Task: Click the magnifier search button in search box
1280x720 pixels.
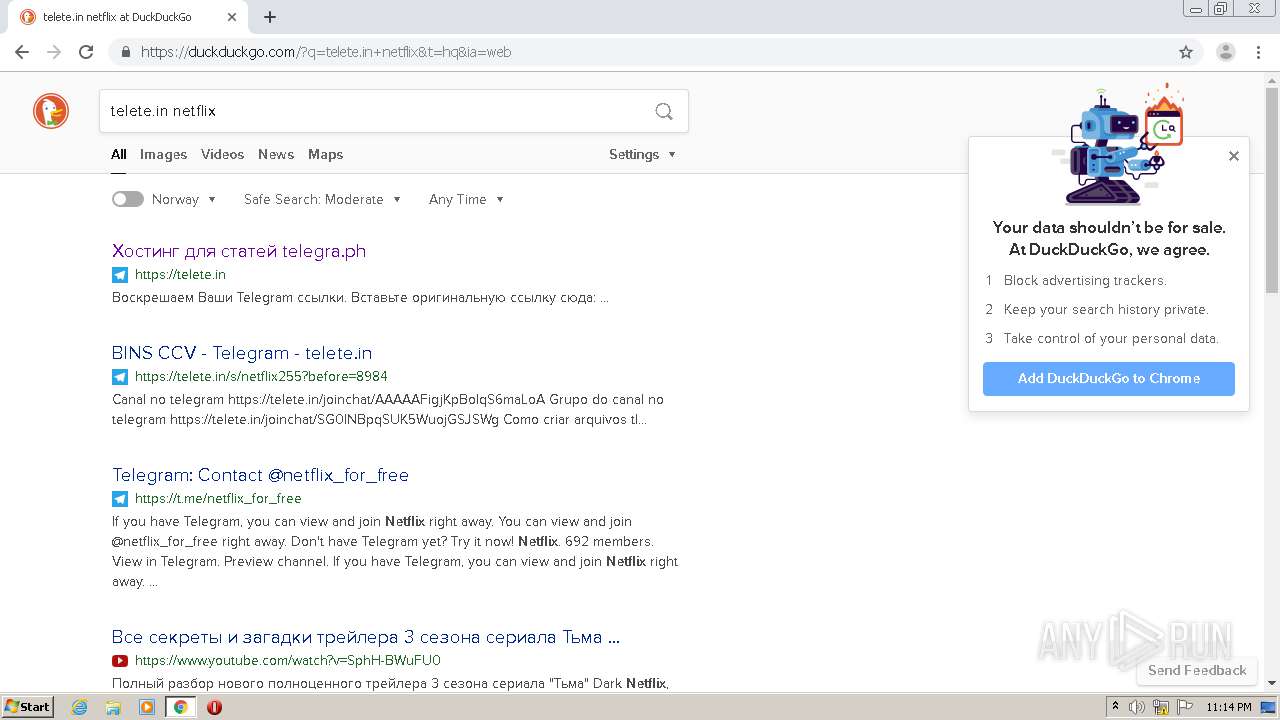Action: click(x=664, y=111)
